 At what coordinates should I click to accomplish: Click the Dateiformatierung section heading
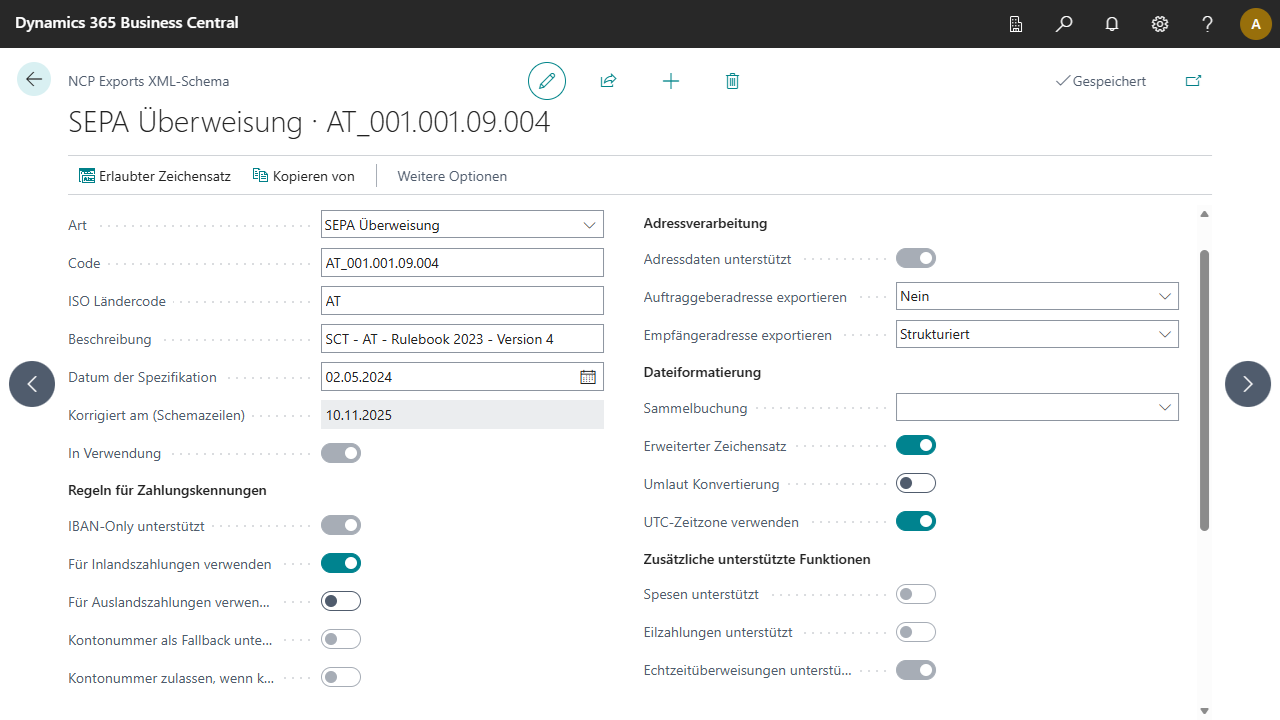click(702, 372)
